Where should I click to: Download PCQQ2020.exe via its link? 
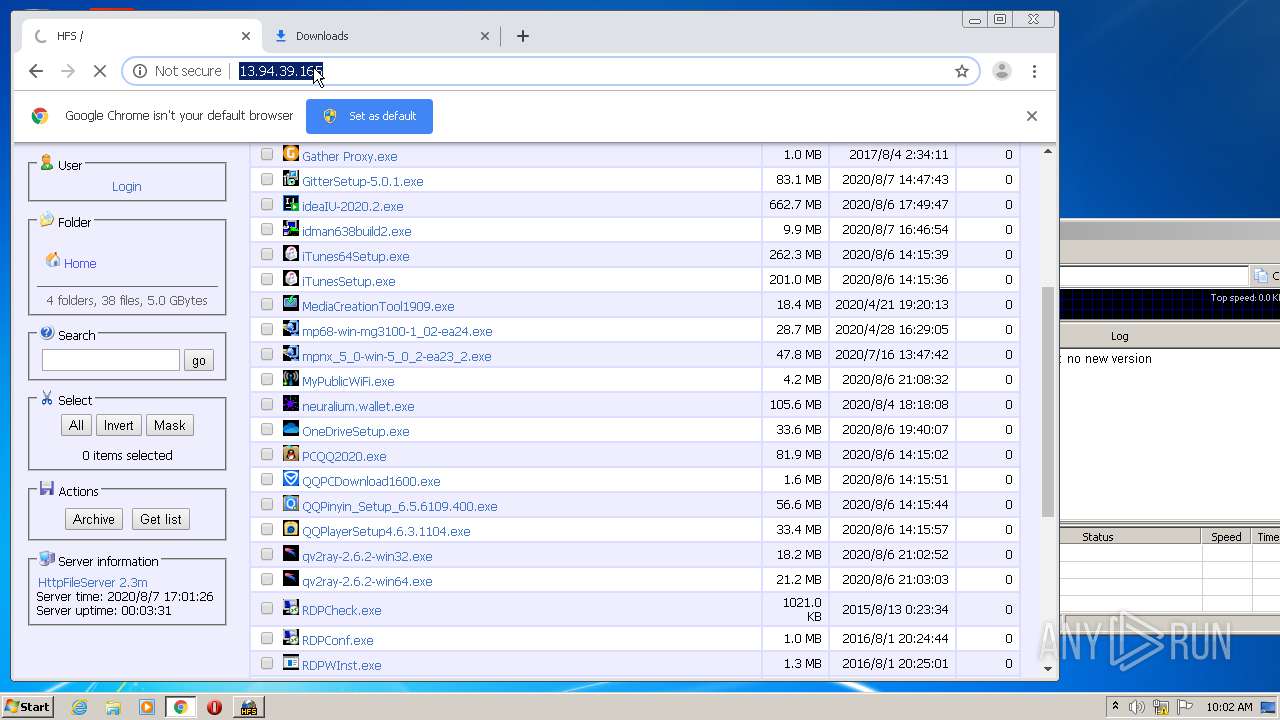(344, 456)
